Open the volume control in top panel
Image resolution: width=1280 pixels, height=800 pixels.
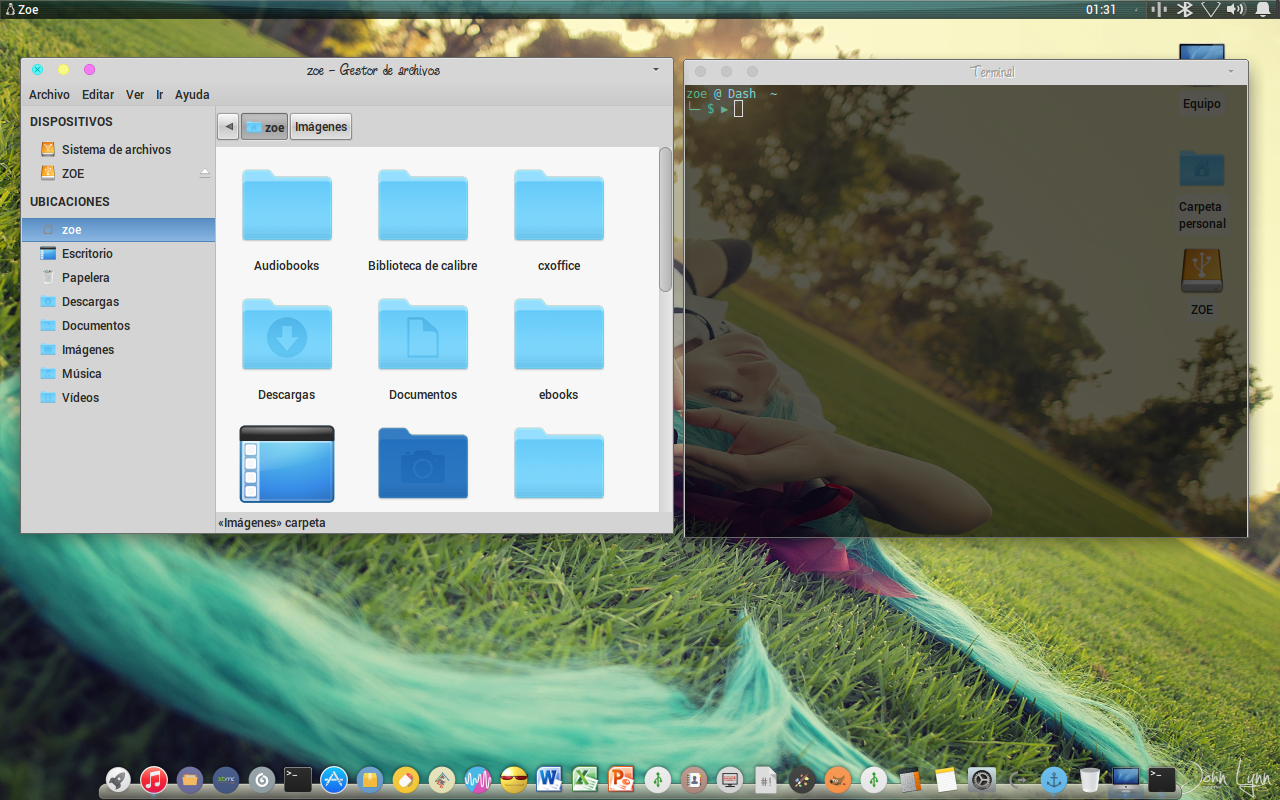pyautogui.click(x=1236, y=9)
